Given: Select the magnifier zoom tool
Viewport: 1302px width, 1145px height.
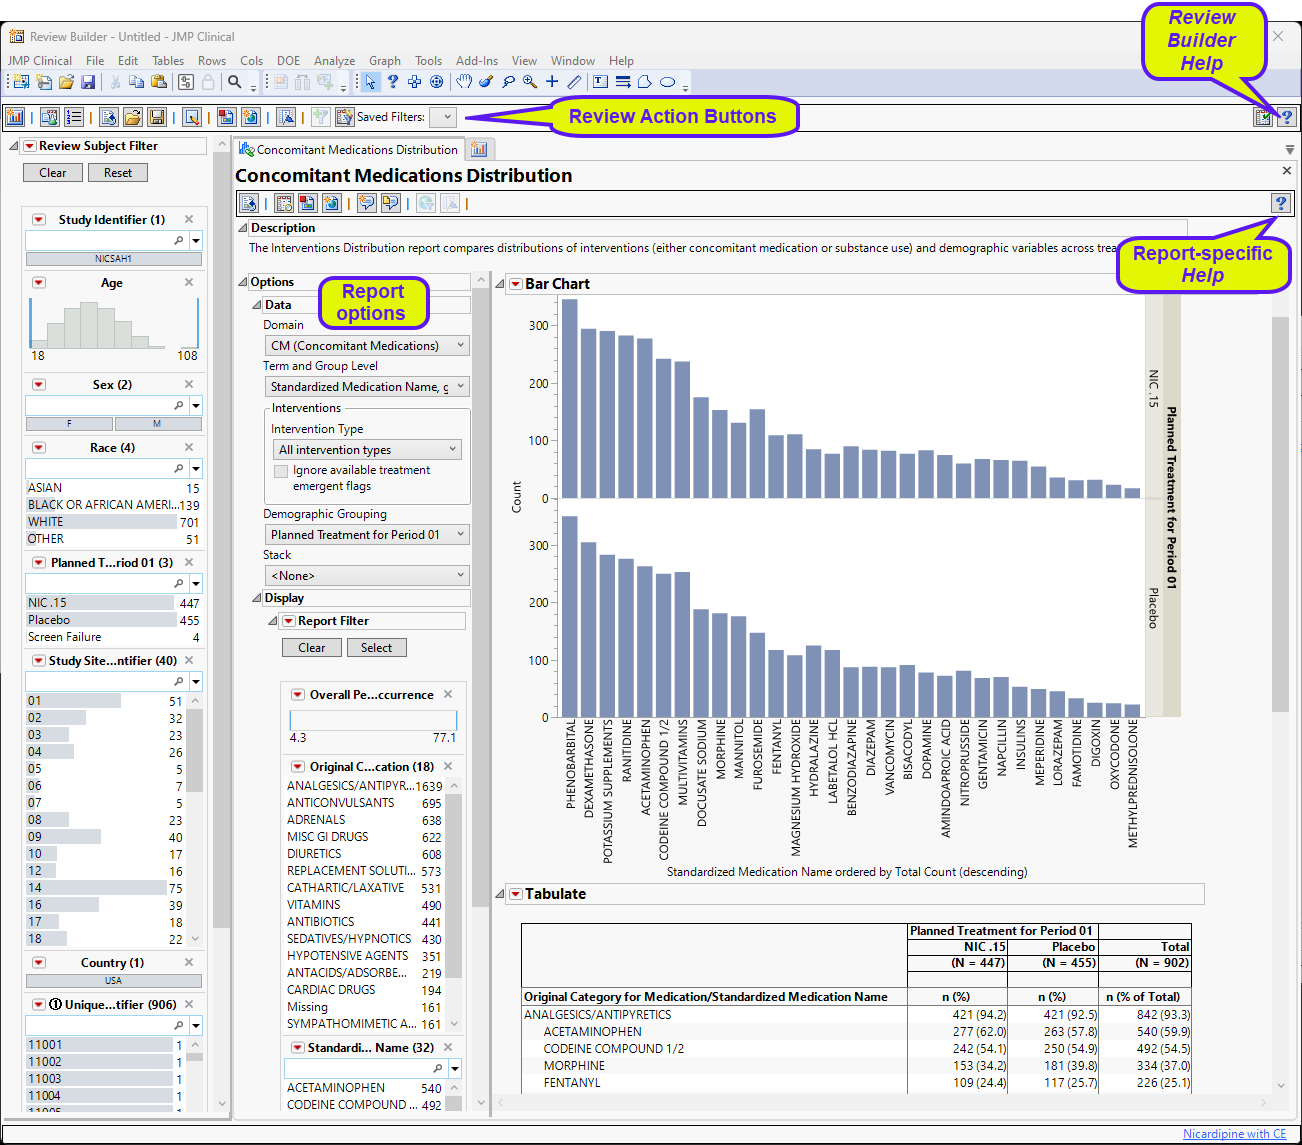Looking at the screenshot, I should 529,82.
